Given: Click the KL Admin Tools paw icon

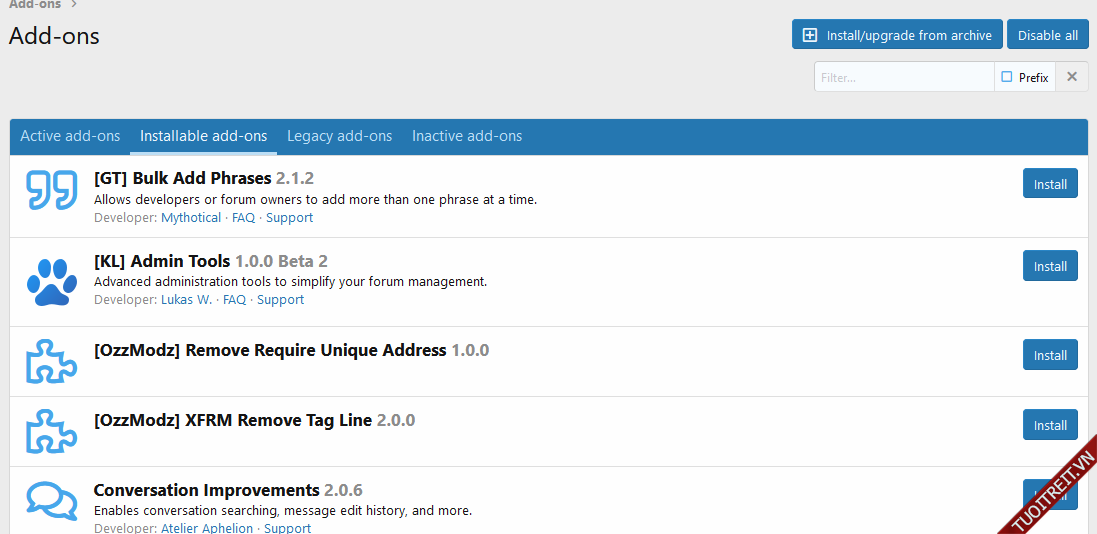Looking at the screenshot, I should point(51,282).
